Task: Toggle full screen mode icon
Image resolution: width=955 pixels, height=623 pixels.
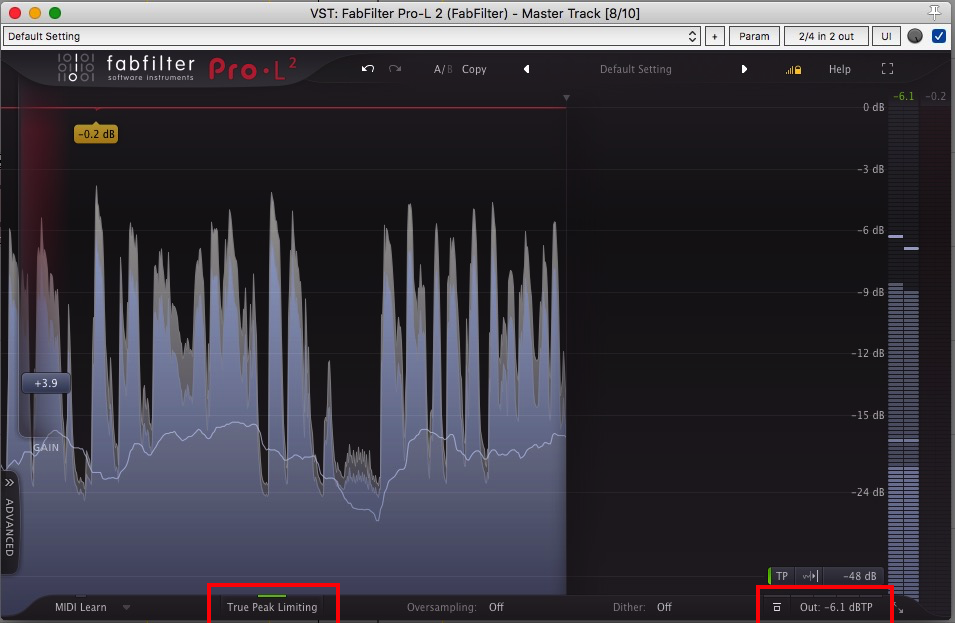Action: (x=887, y=69)
